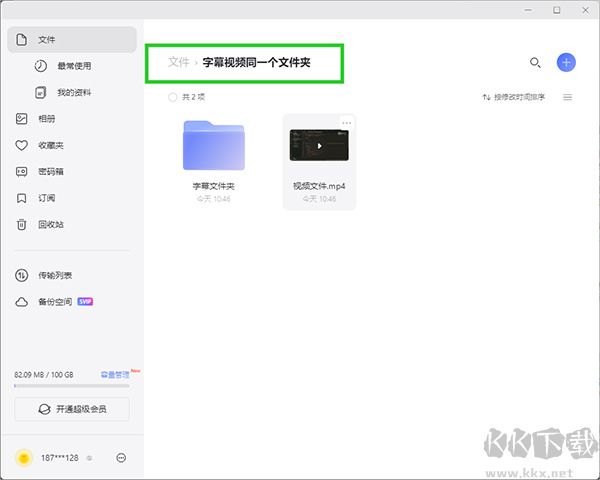The width and height of the screenshot is (600, 480).
Task: Open the three-dot menu on 视频文件.mp4
Action: tap(347, 123)
